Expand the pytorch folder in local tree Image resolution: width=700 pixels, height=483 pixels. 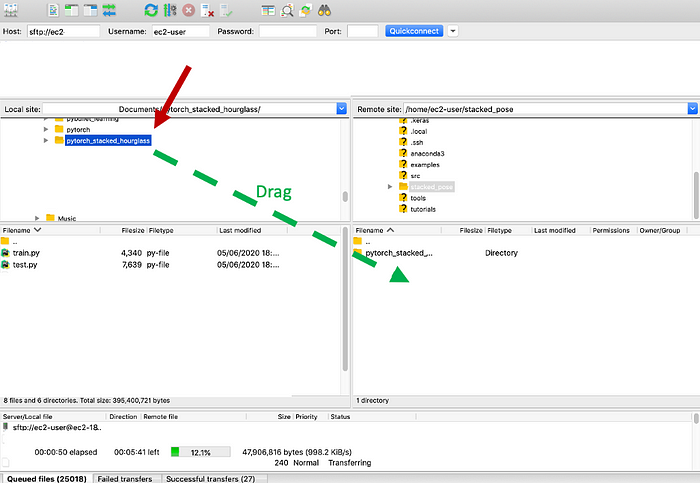click(46, 129)
